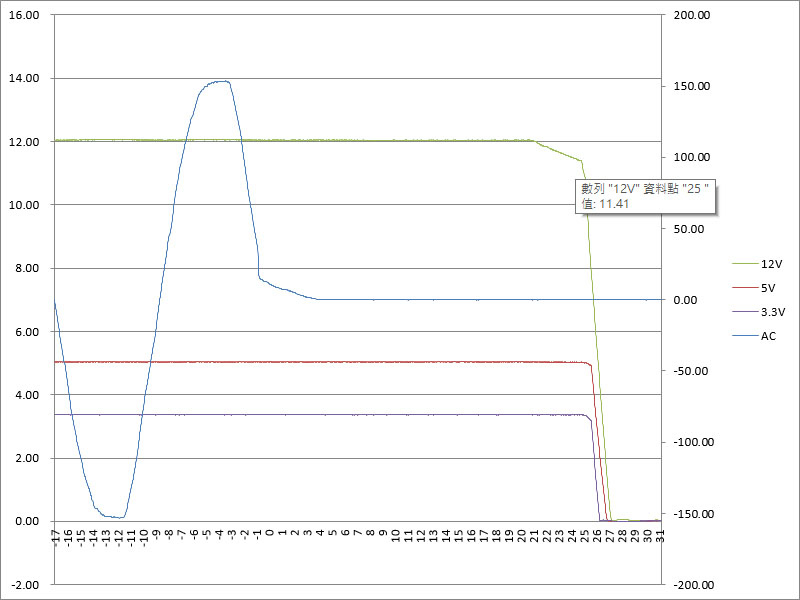
Task: Click the -200.00 label on the right axis
Action: coord(694,585)
